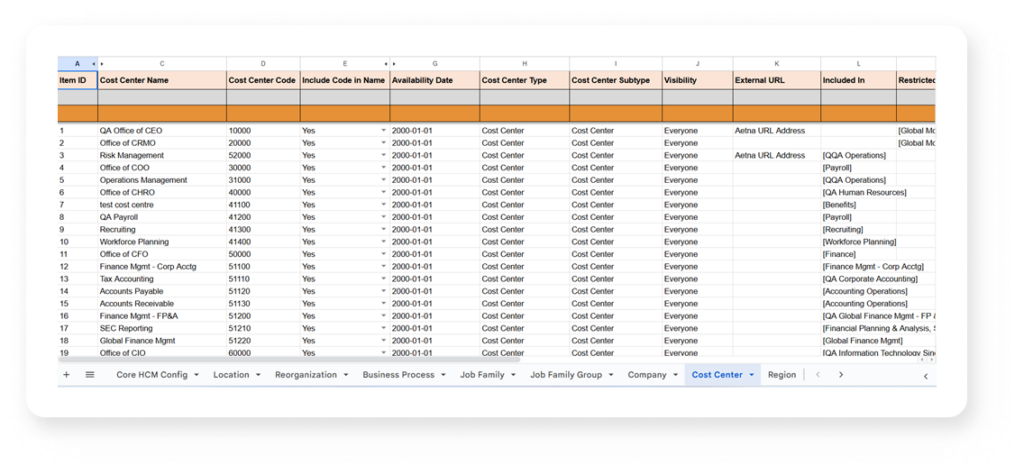Image resolution: width=1024 pixels, height=475 pixels.
Task: Click hidden-column arrow inside column G header
Action: tap(394, 64)
